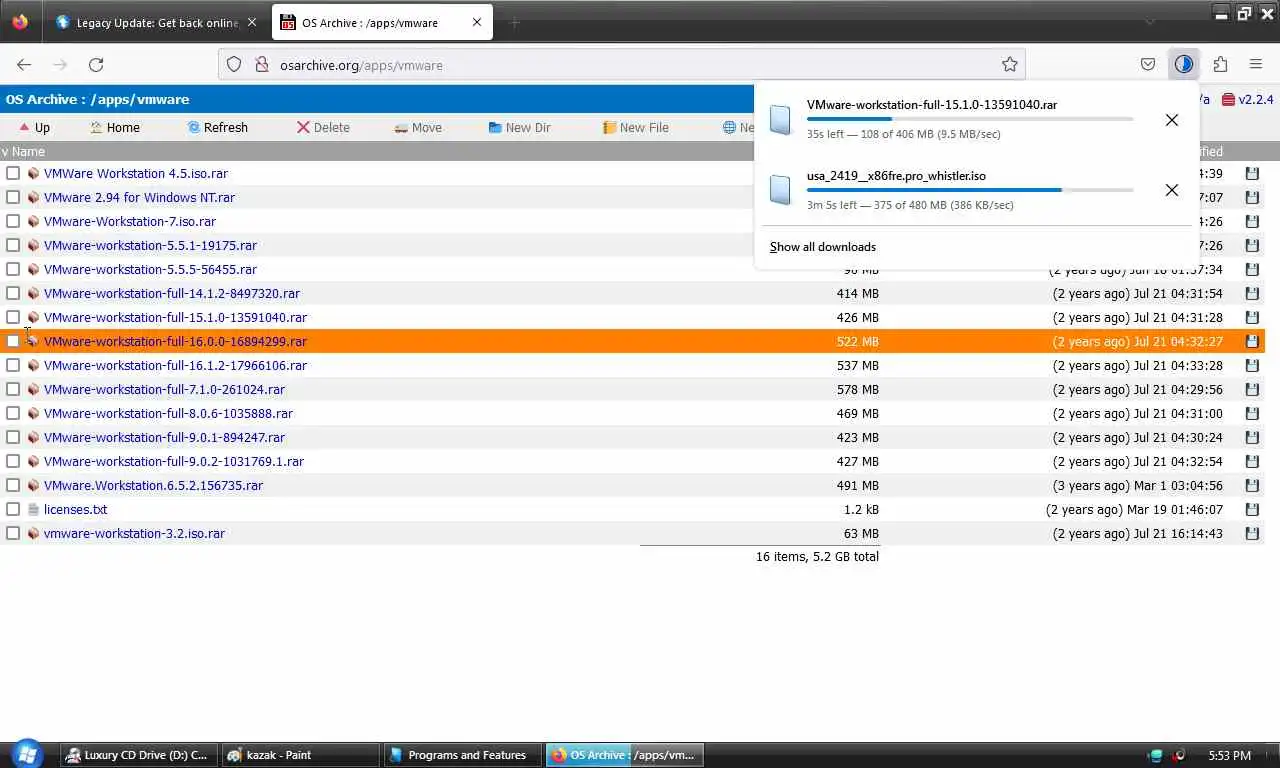Close the Legacy Update tab
This screenshot has width=1280, height=768.
pyautogui.click(x=251, y=22)
